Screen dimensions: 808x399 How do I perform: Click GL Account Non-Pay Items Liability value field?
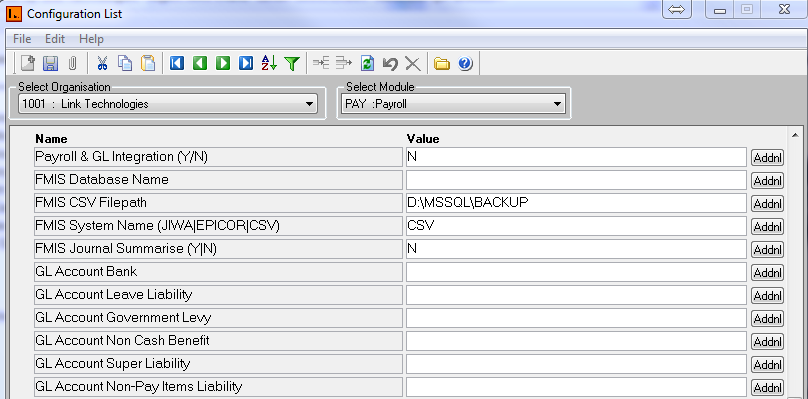576,386
